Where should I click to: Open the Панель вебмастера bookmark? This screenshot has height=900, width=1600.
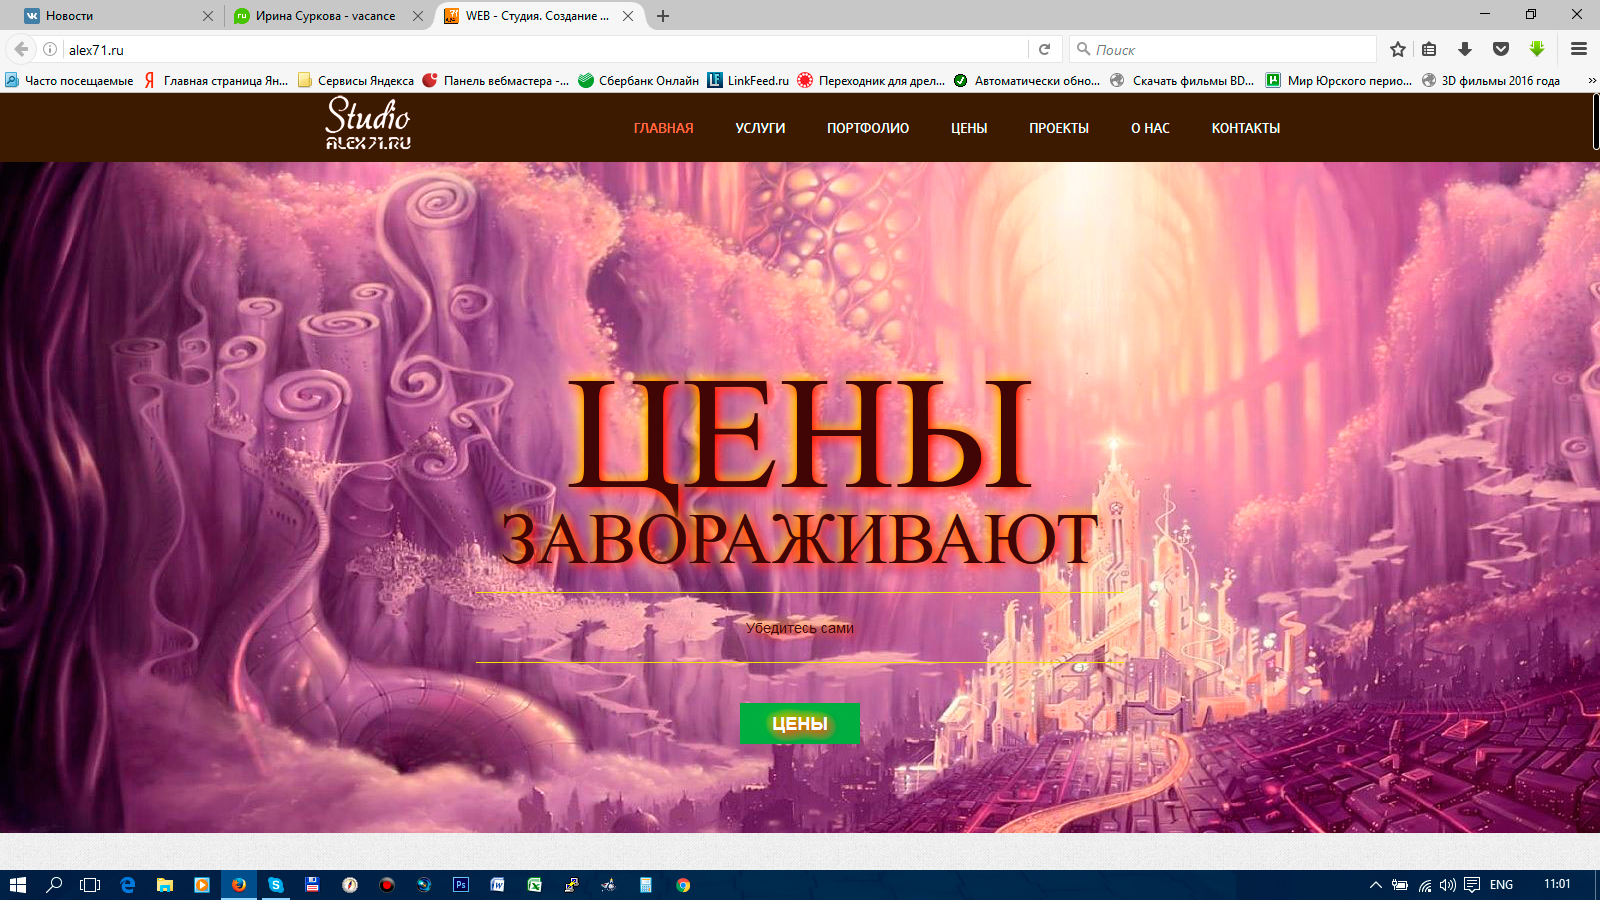pyautogui.click(x=496, y=81)
